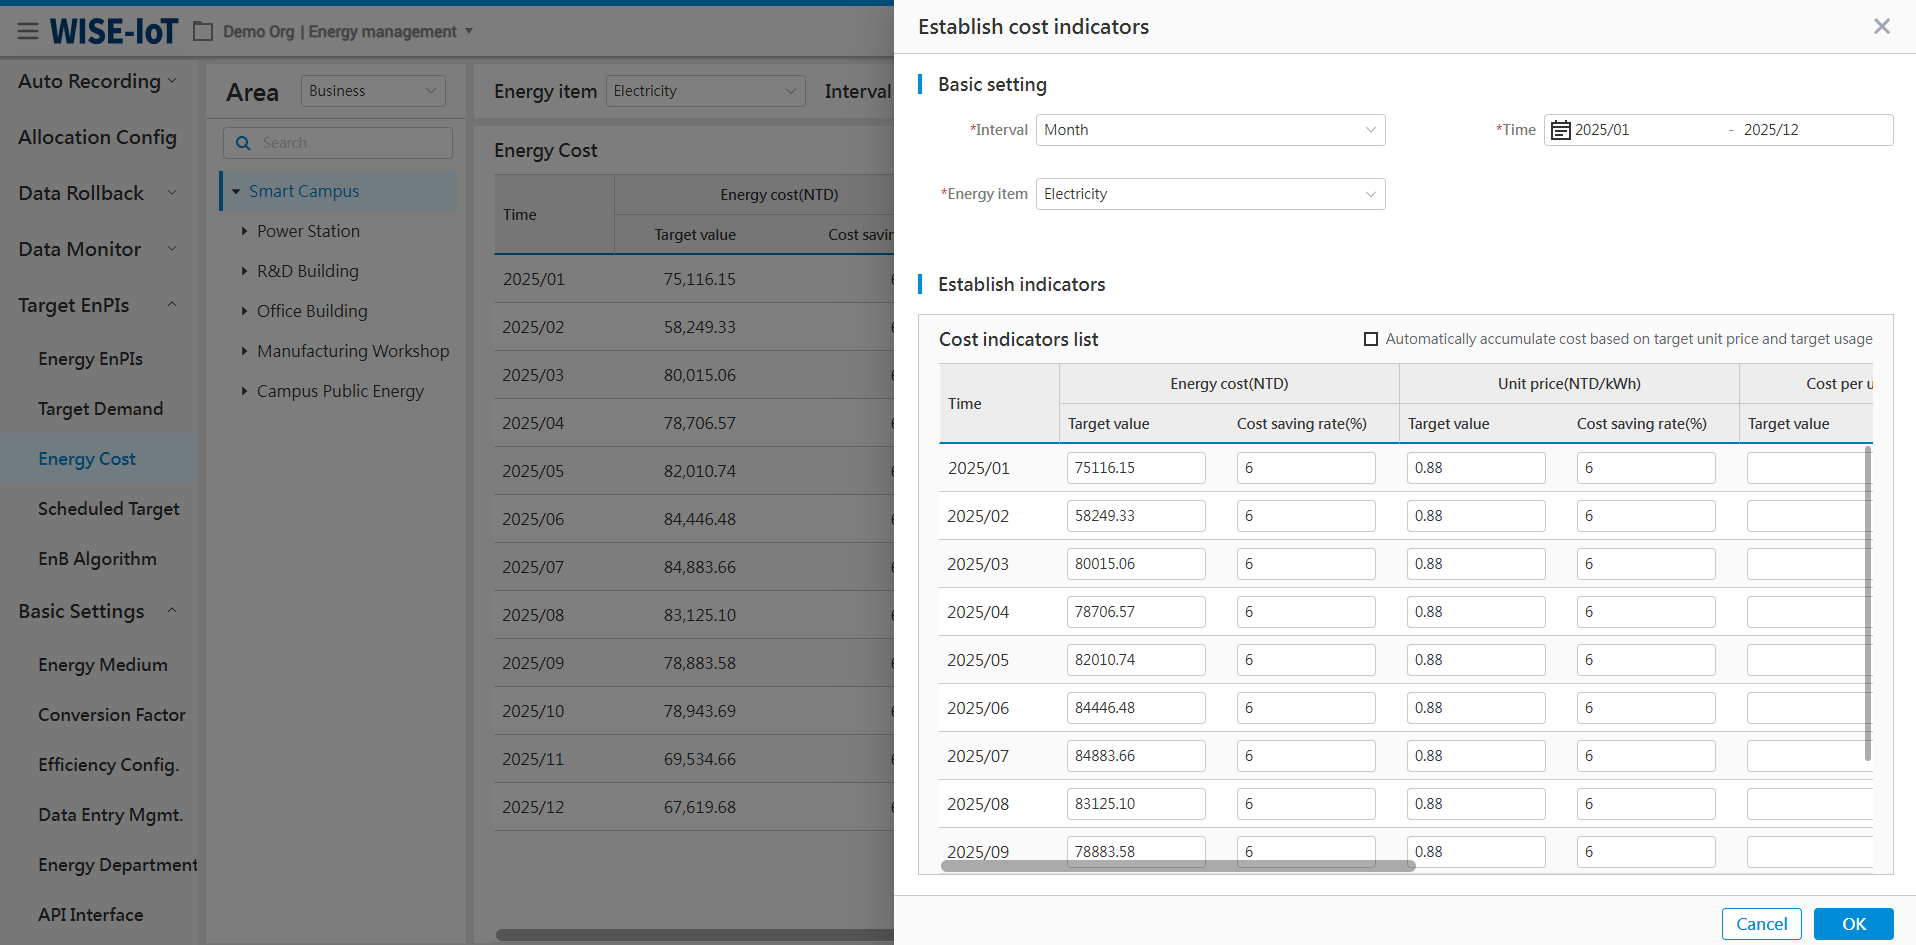
Task: Open the Energy item Electricity dropdown in panel
Action: 1210,194
